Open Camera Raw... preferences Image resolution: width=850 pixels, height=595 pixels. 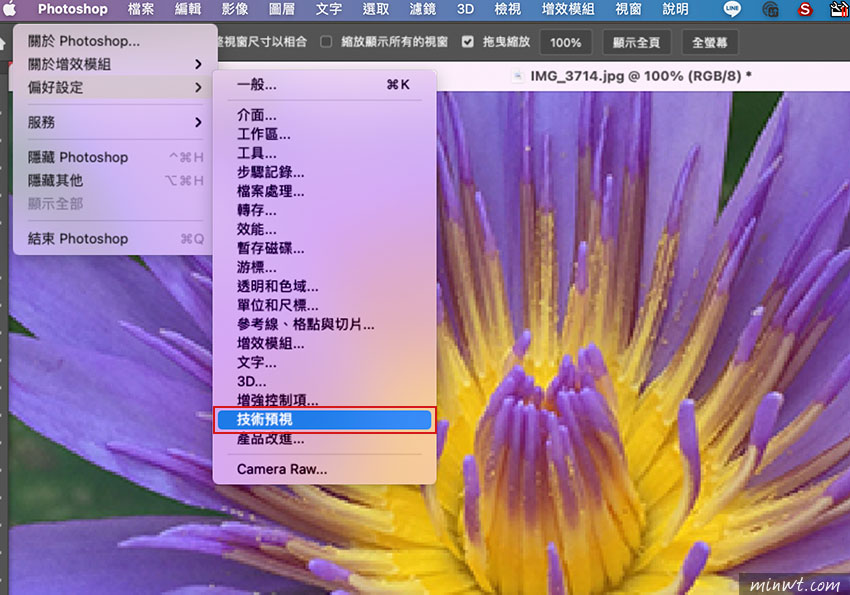coord(324,469)
